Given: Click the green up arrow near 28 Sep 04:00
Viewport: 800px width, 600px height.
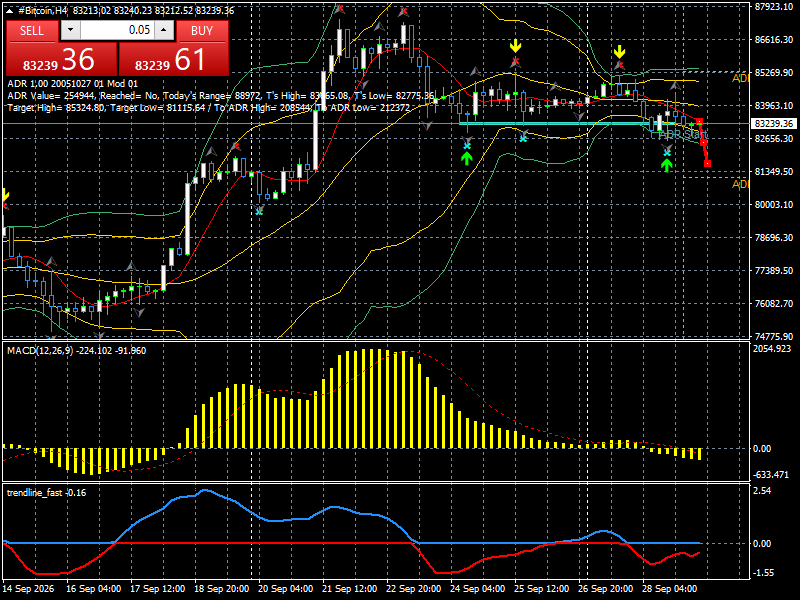Looking at the screenshot, I should [x=667, y=165].
